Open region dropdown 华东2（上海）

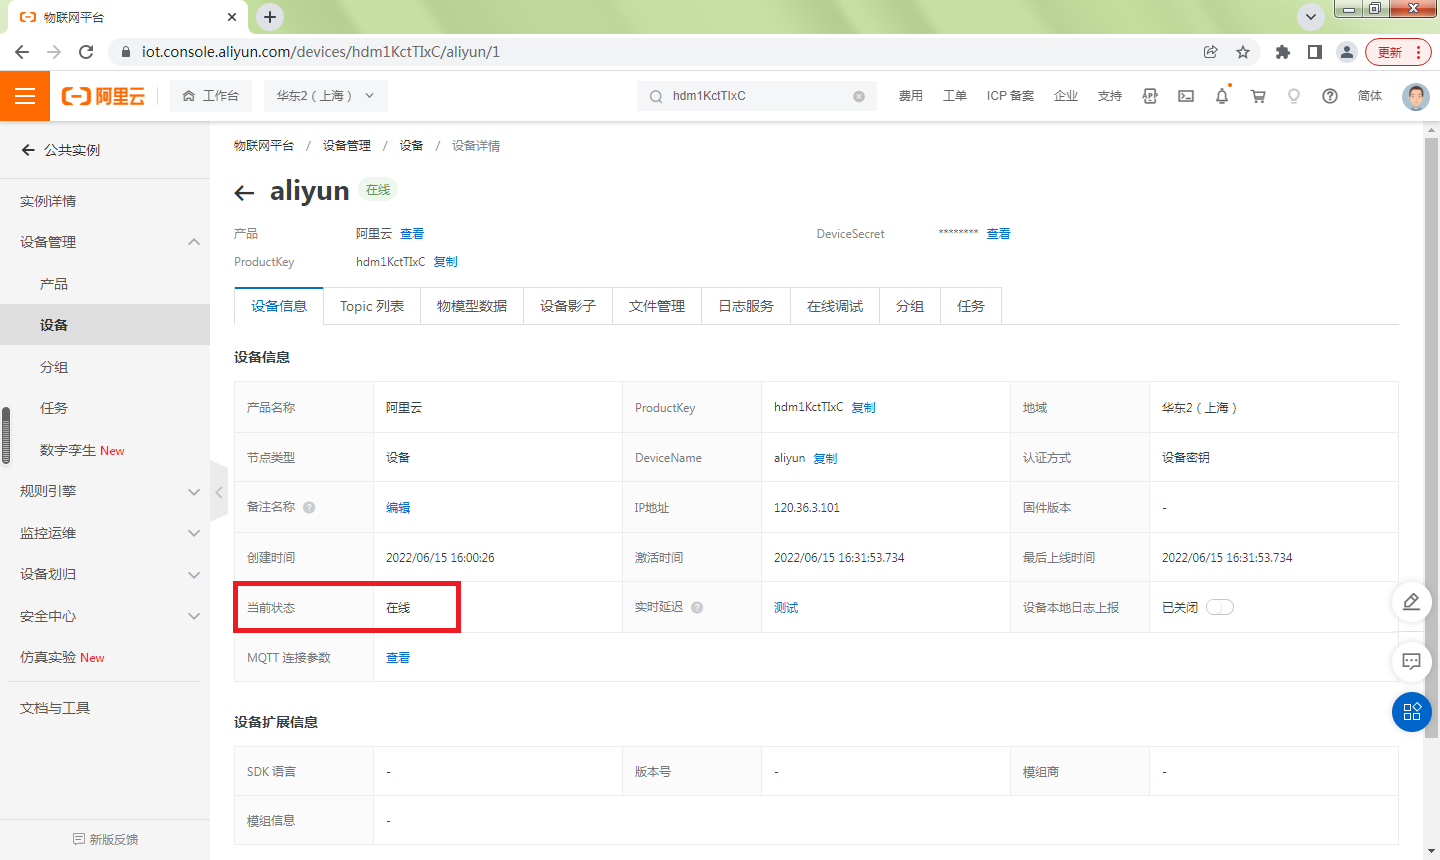pyautogui.click(x=326, y=96)
